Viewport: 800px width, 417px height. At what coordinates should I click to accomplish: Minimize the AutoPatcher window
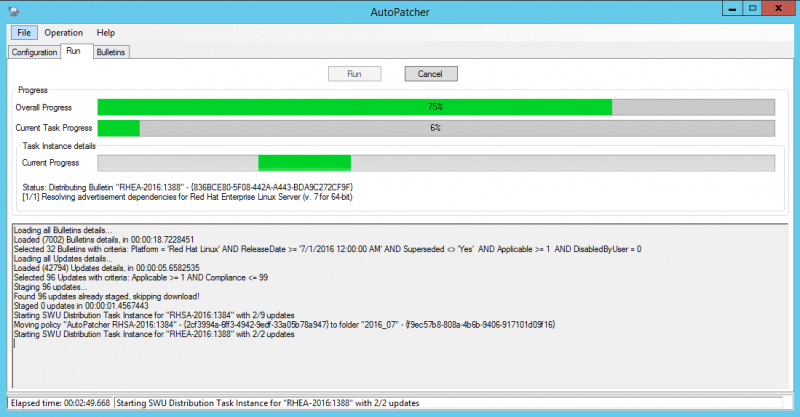(x=733, y=8)
